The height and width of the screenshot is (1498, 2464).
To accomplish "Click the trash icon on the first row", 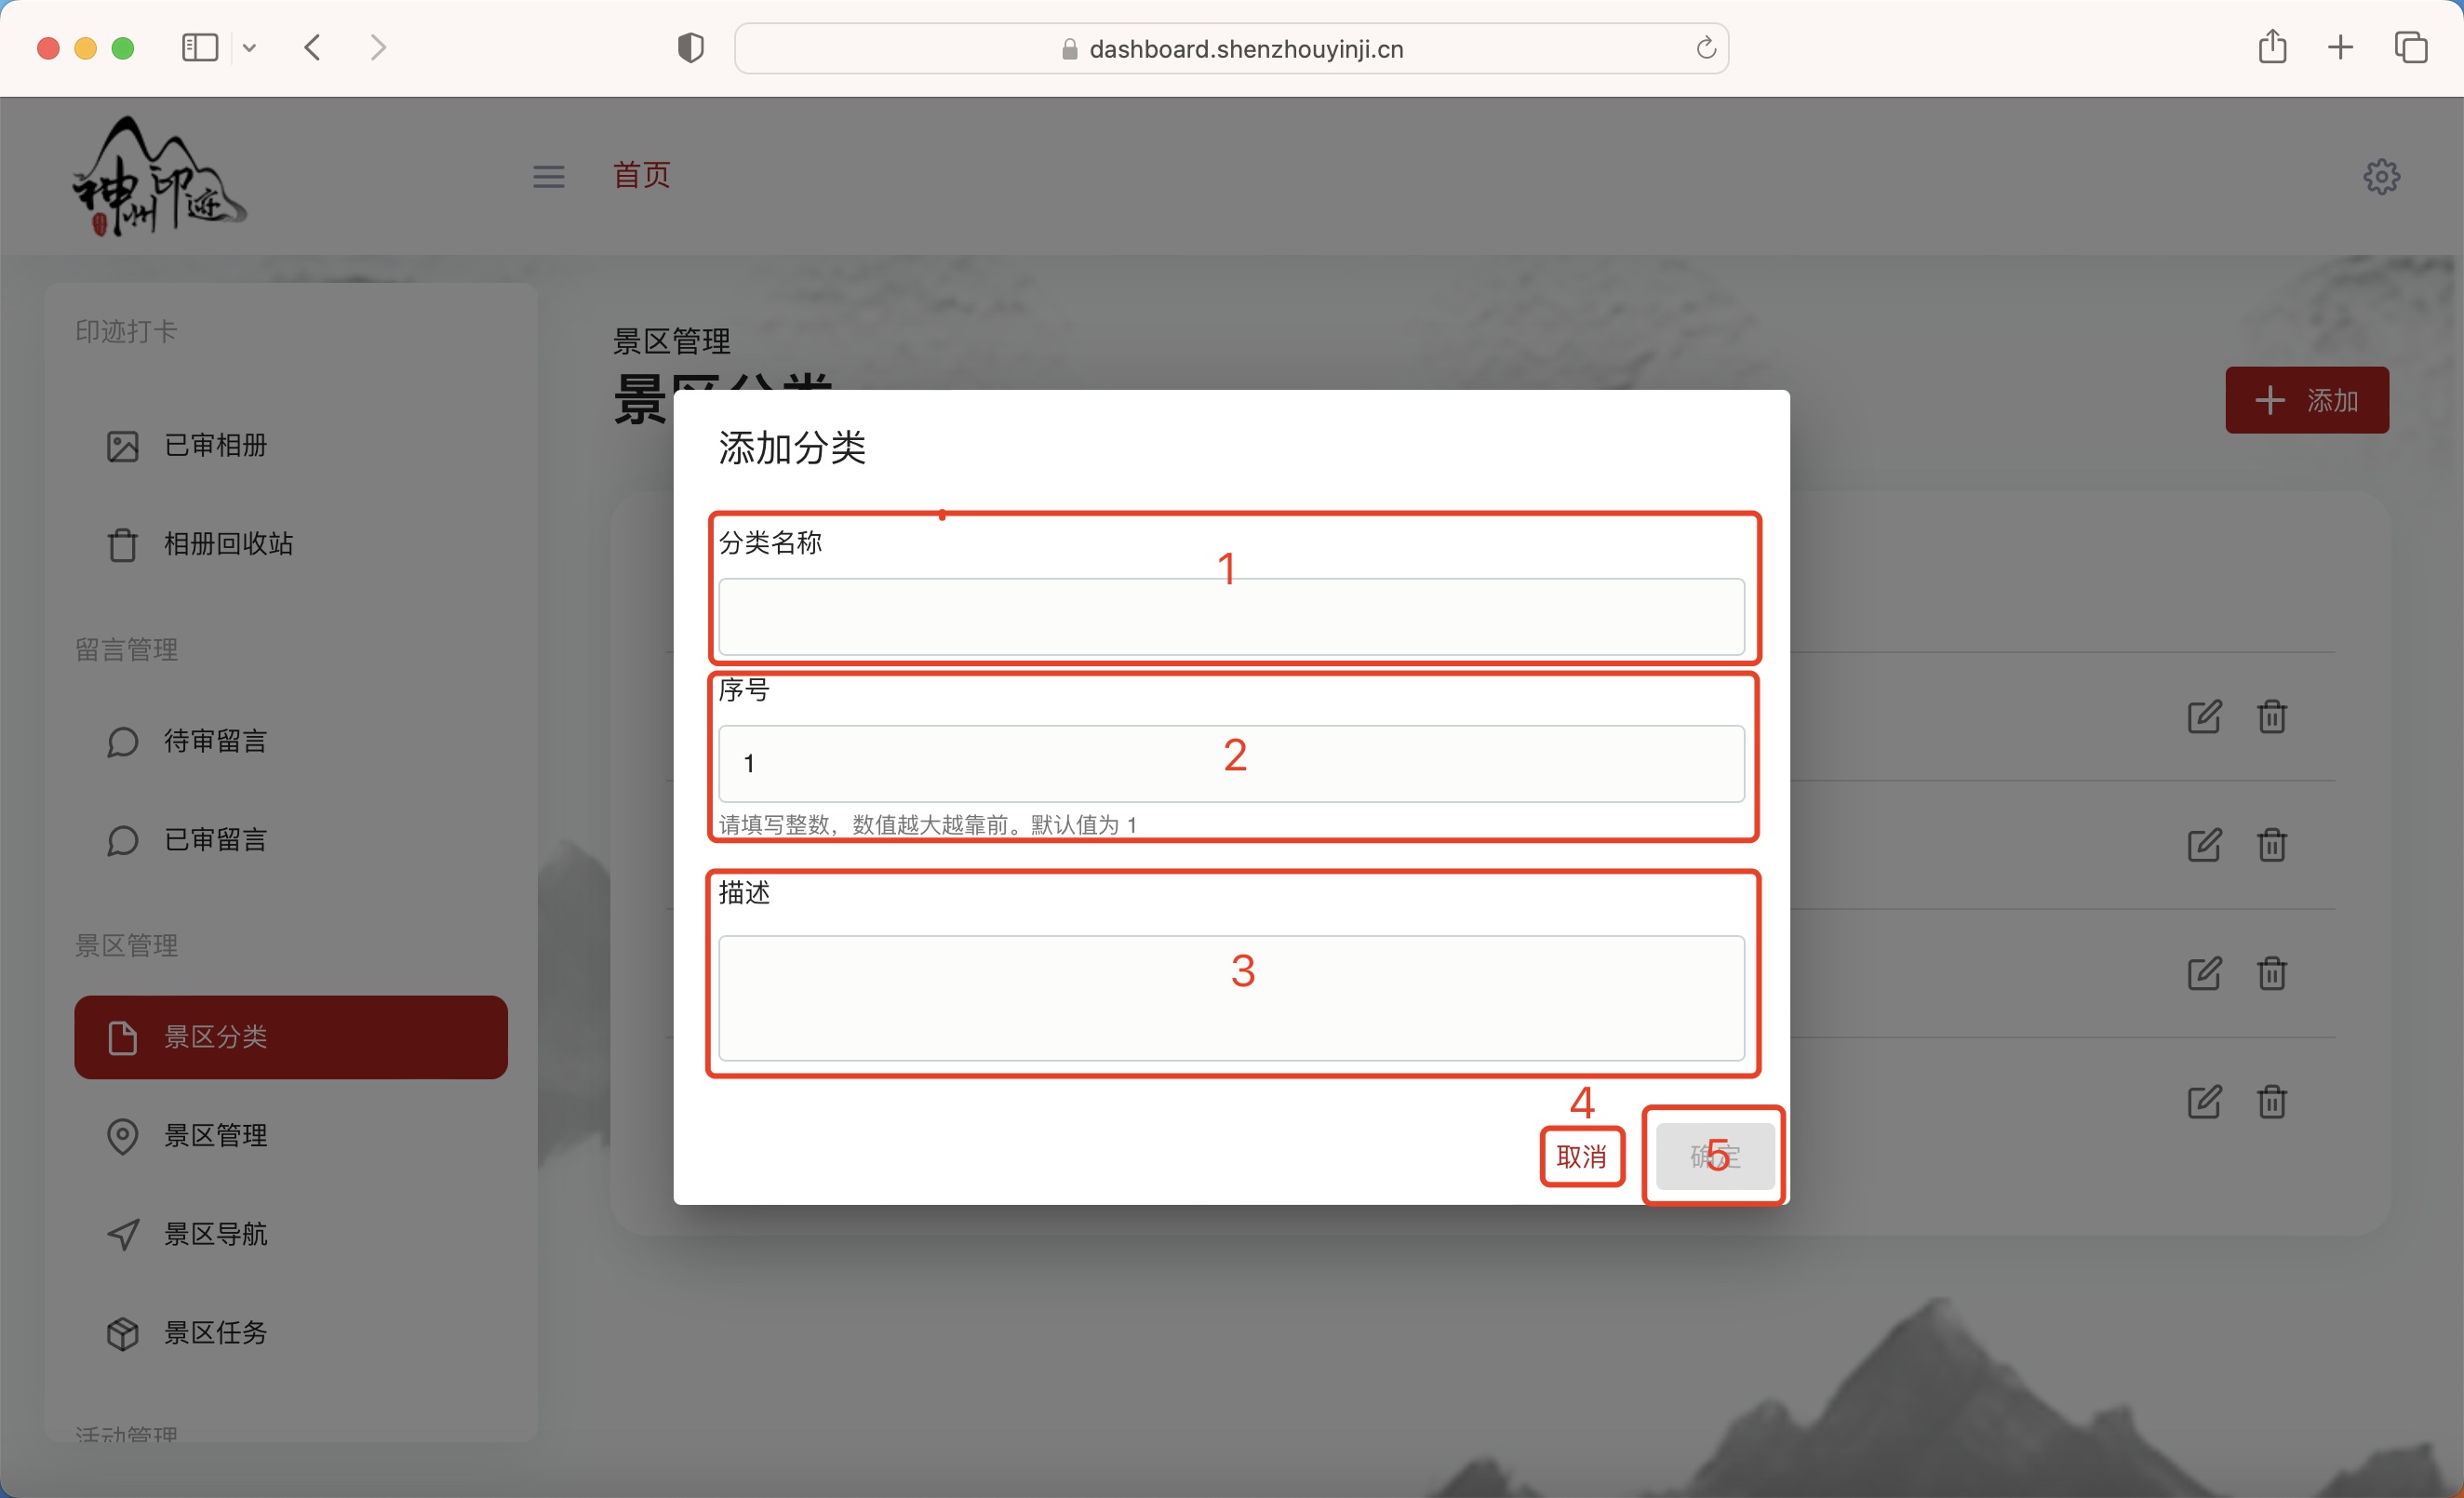I will (x=2271, y=716).
